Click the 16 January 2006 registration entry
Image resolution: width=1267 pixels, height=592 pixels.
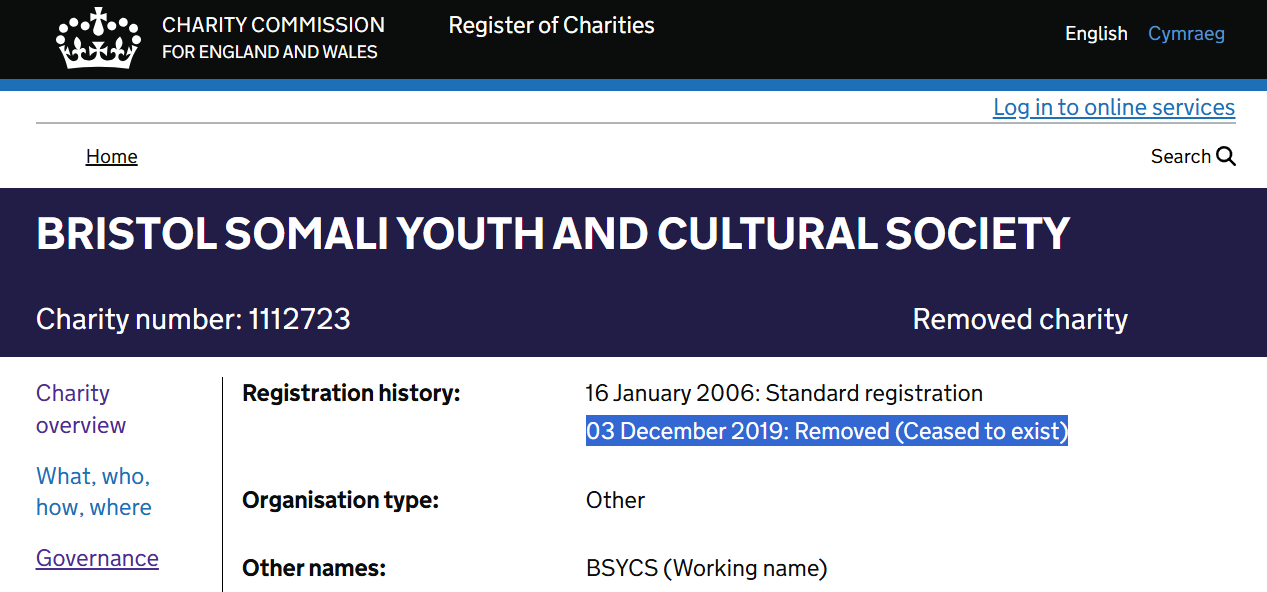pos(784,393)
